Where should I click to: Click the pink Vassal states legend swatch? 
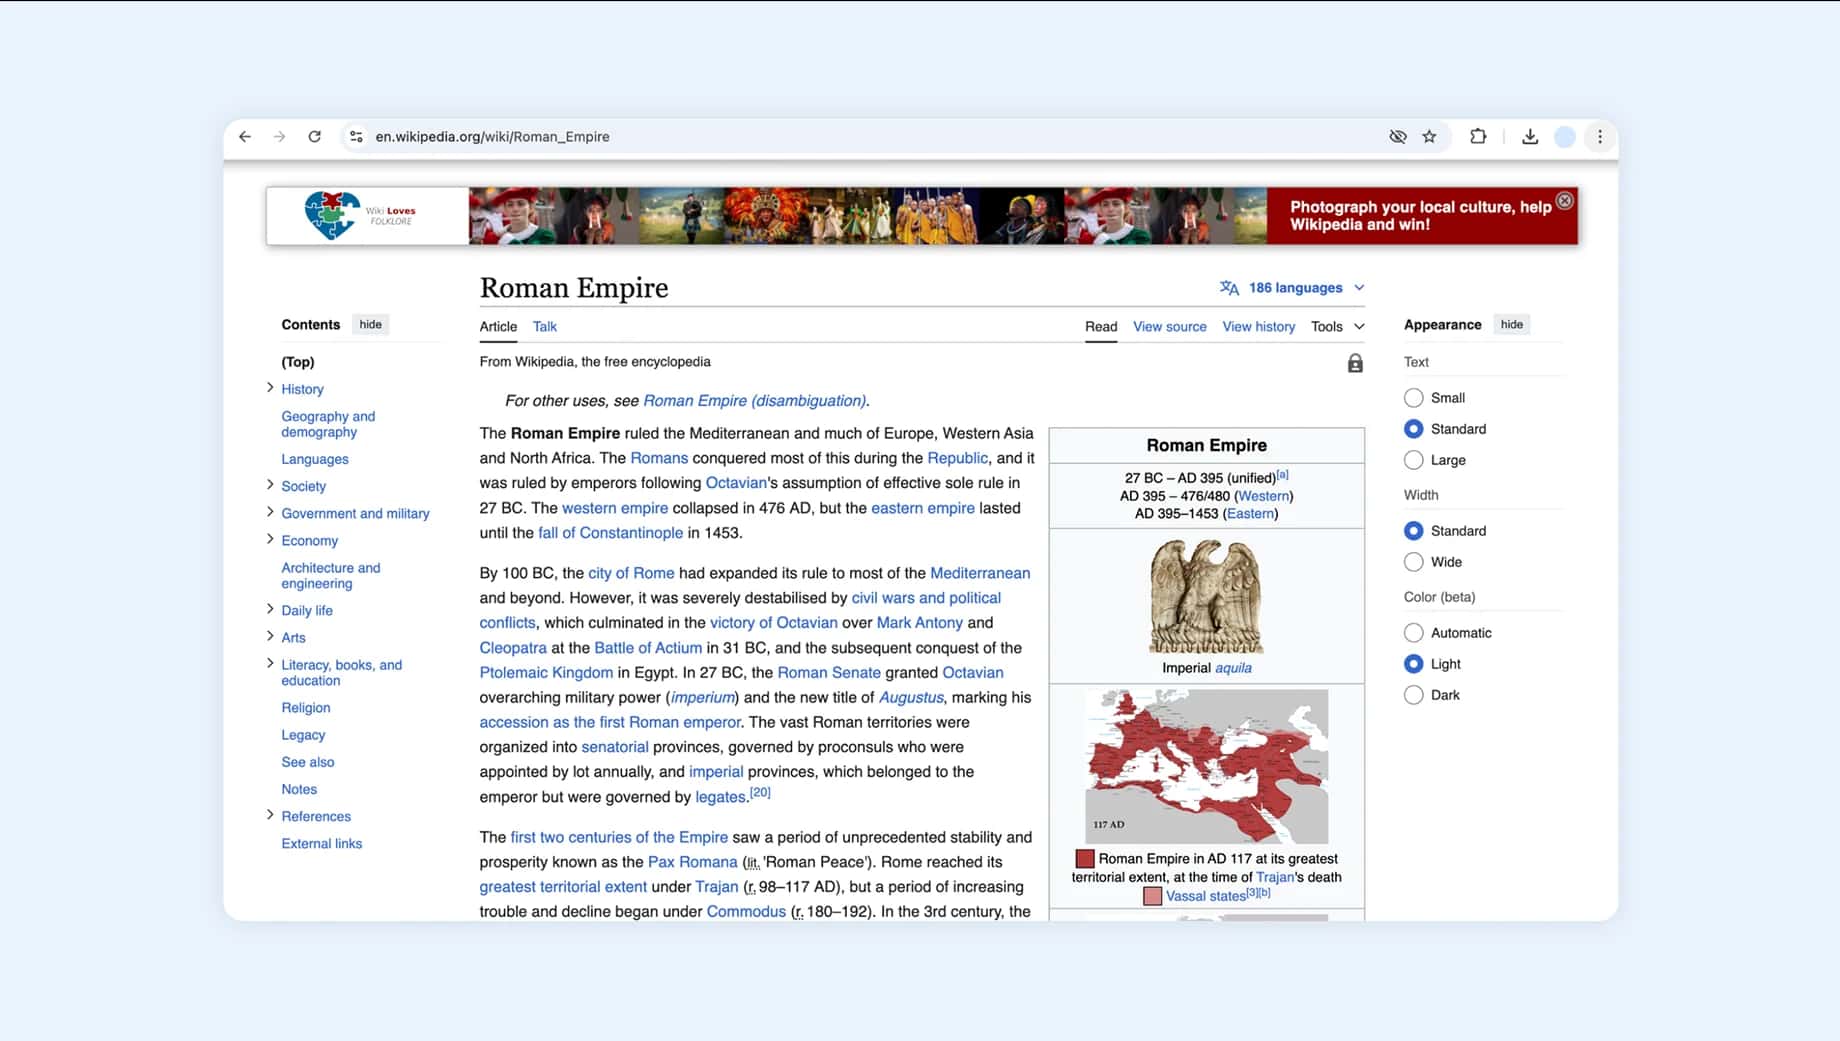click(1152, 896)
